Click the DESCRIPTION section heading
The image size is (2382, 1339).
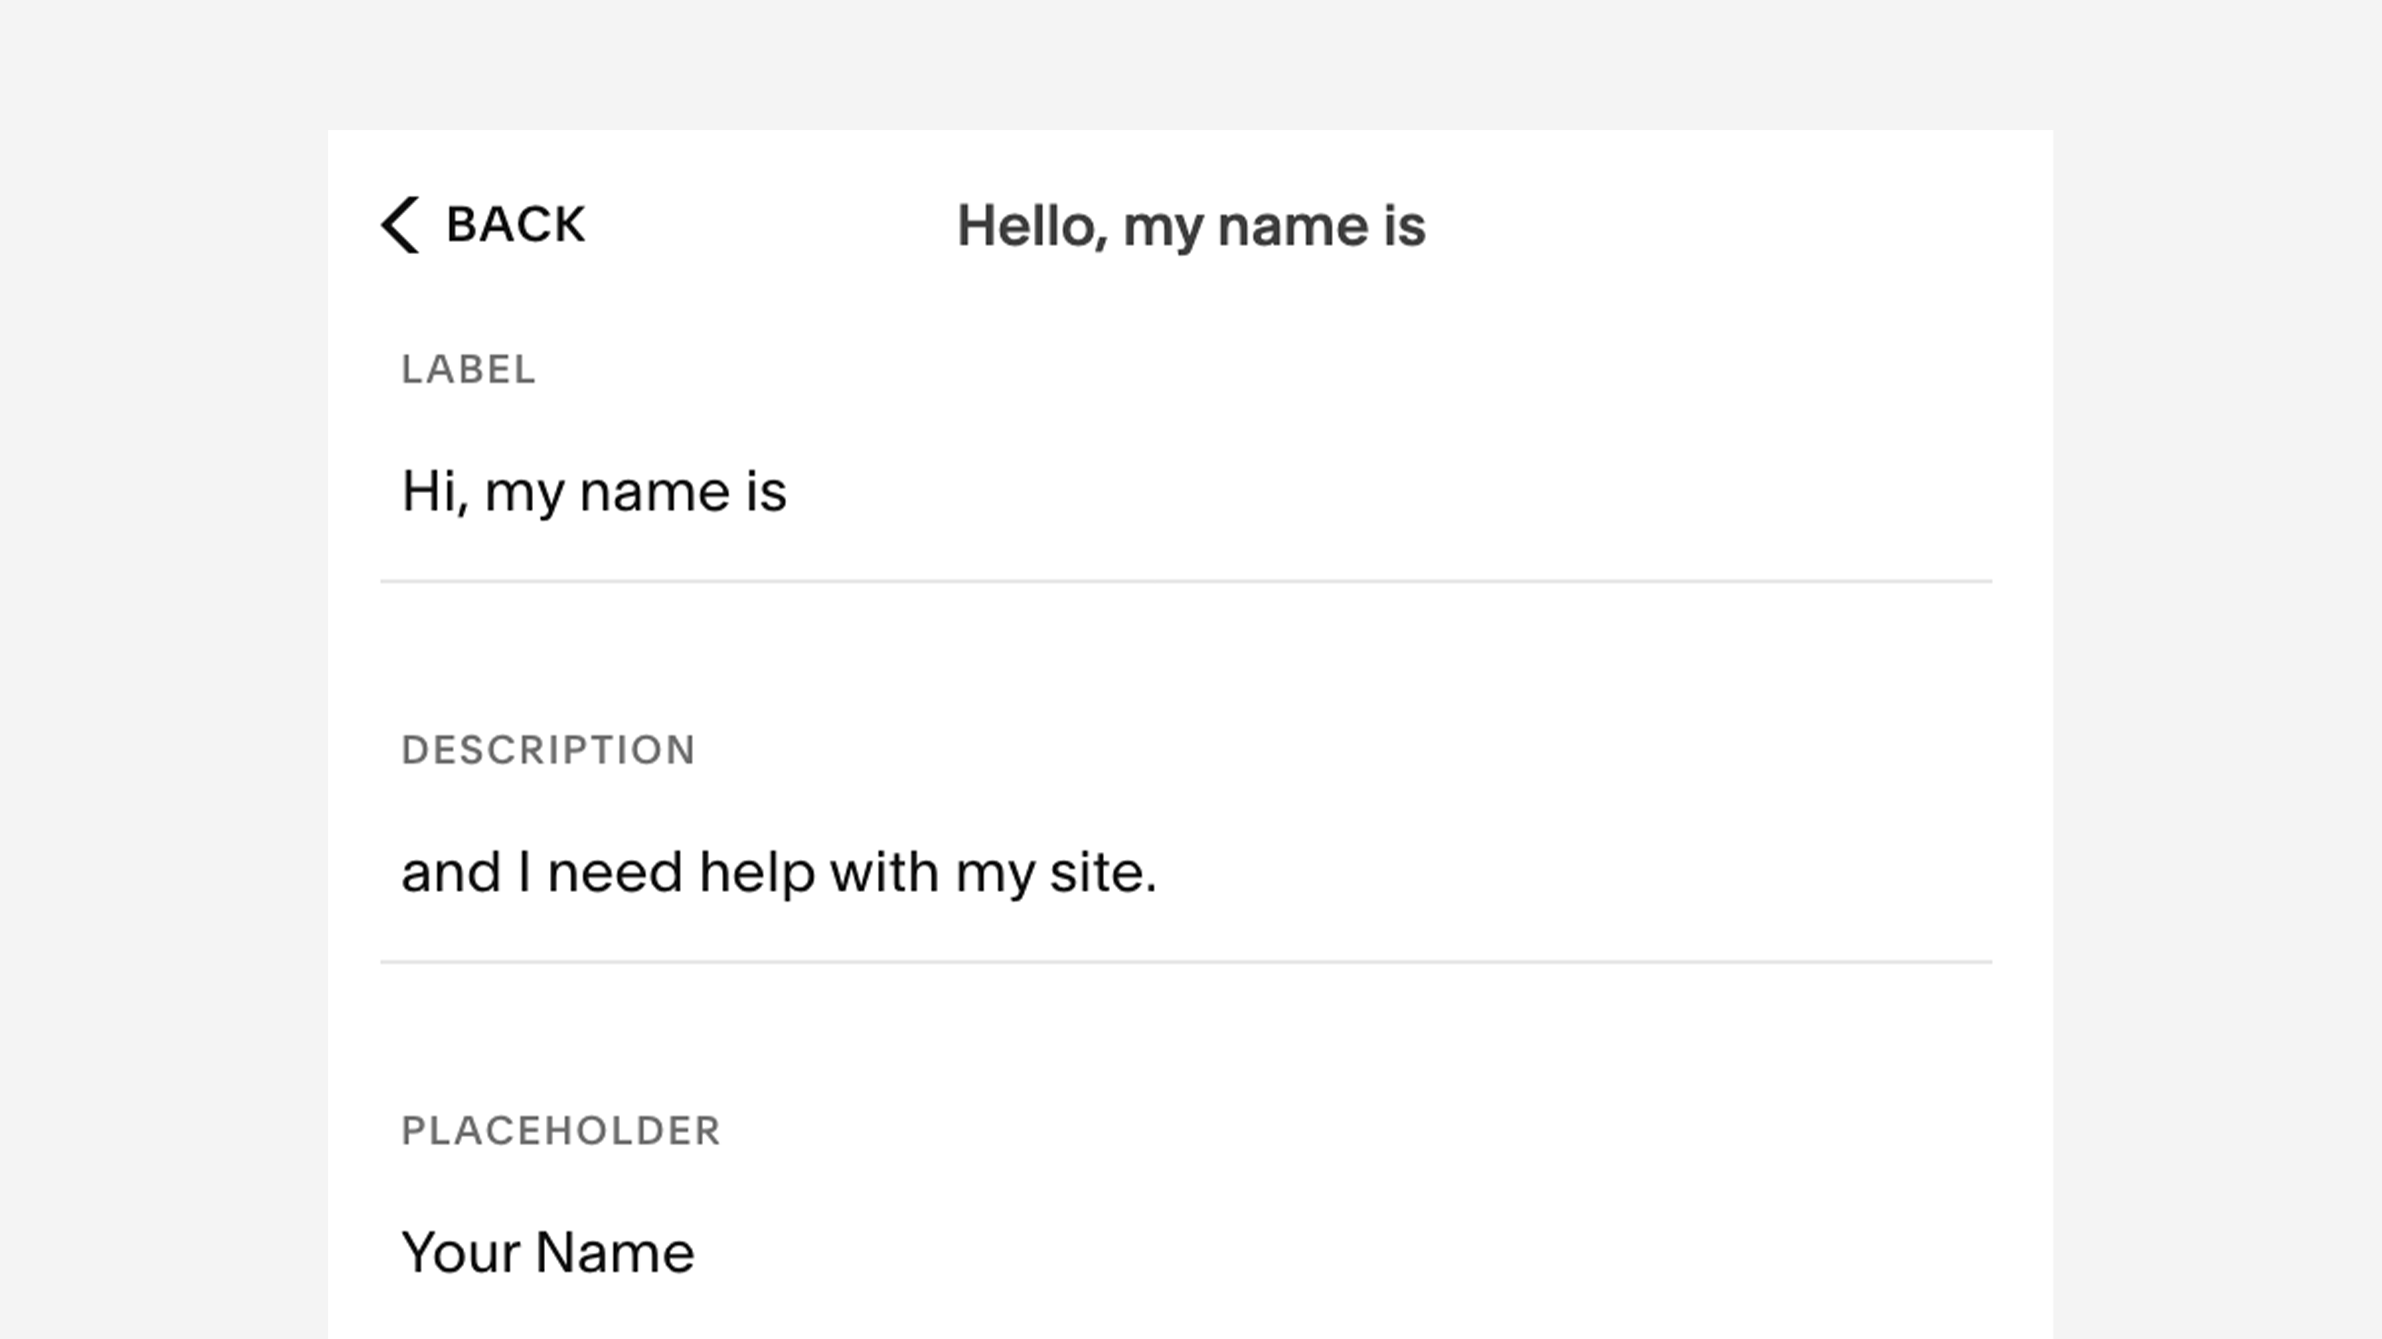coord(548,750)
